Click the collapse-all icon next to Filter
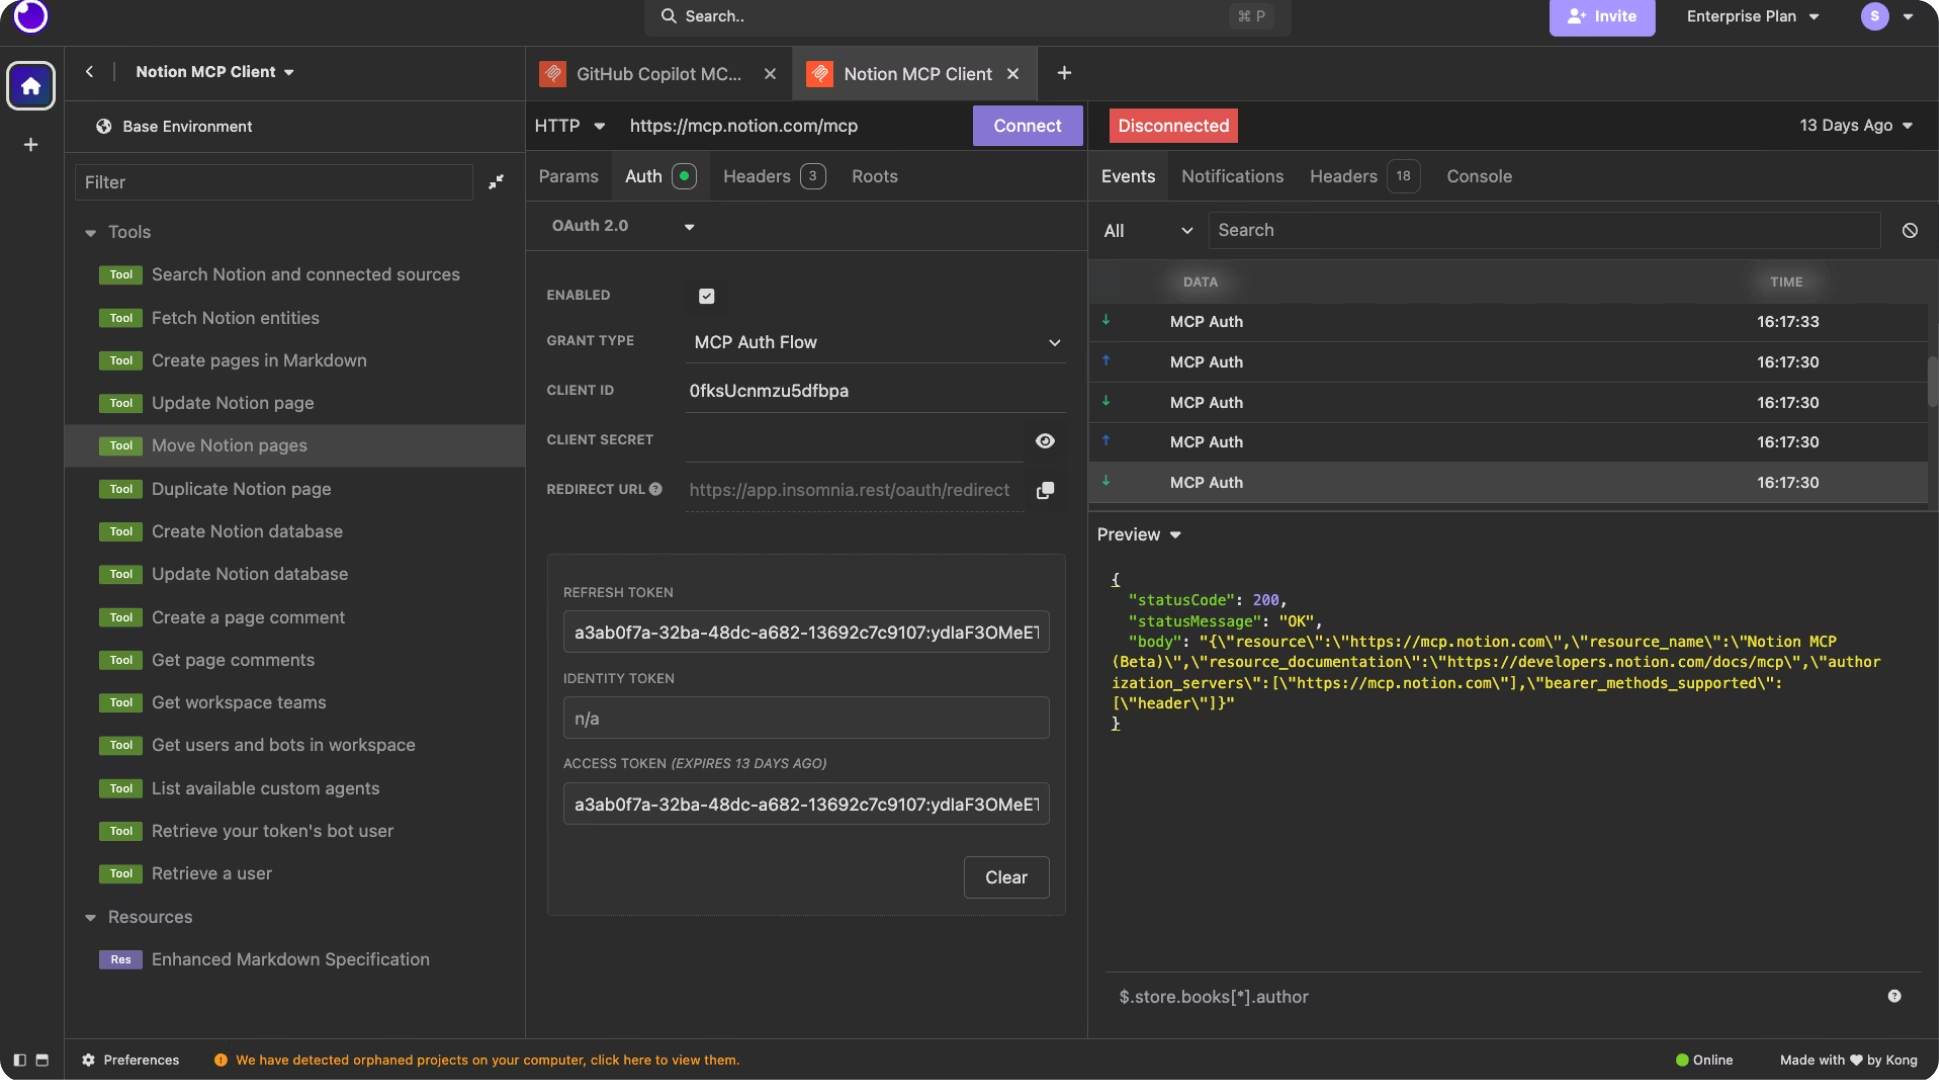This screenshot has height=1082, width=1939. (496, 182)
